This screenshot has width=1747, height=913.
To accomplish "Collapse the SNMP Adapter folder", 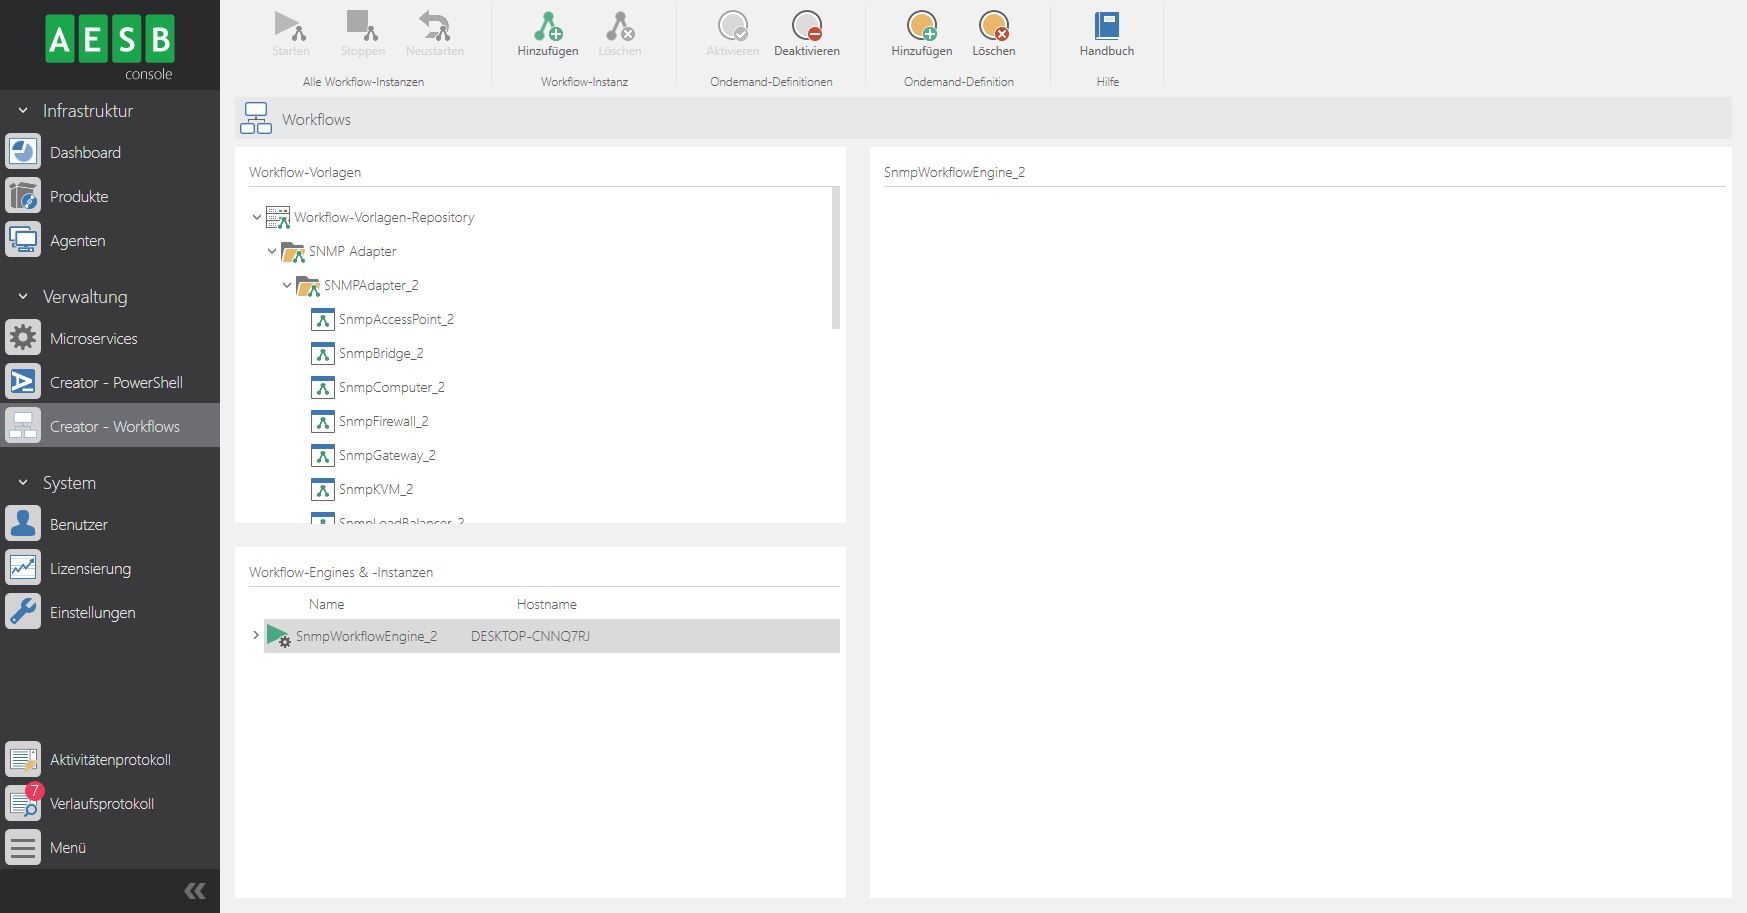I will [271, 251].
